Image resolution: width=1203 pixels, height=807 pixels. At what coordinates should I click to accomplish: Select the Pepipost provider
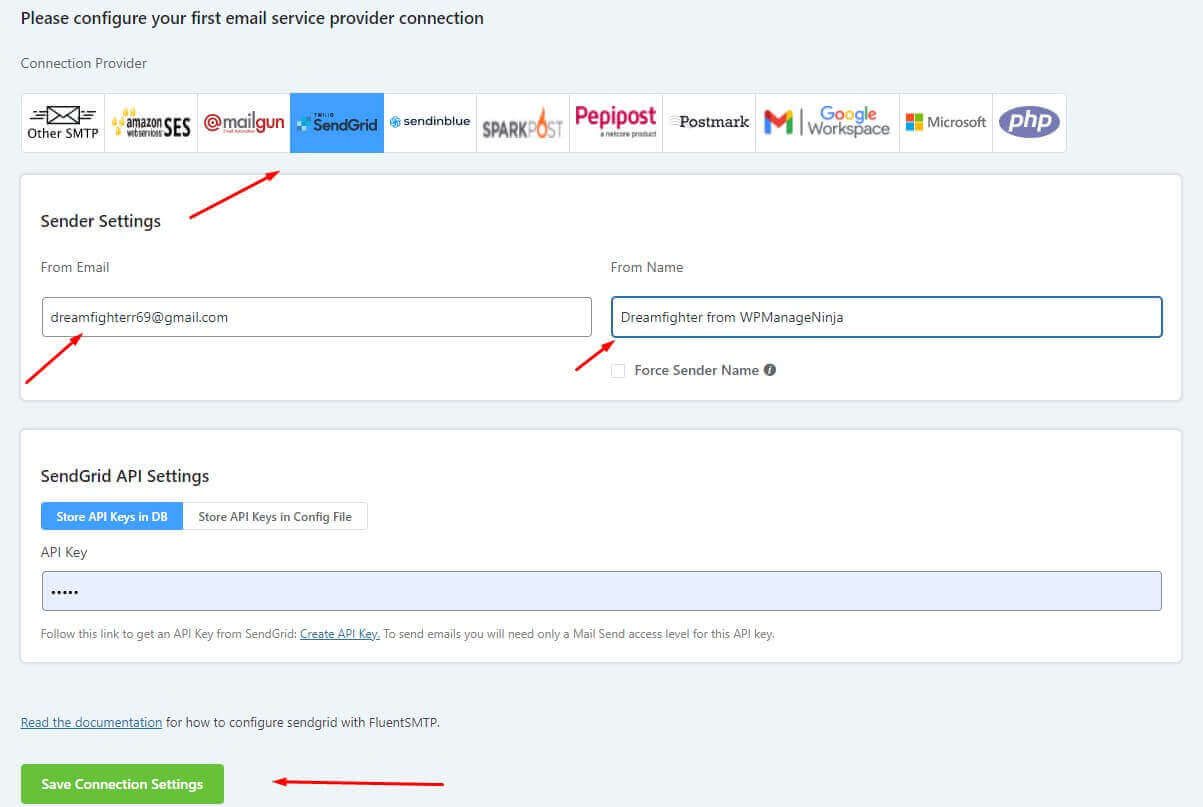(616, 123)
